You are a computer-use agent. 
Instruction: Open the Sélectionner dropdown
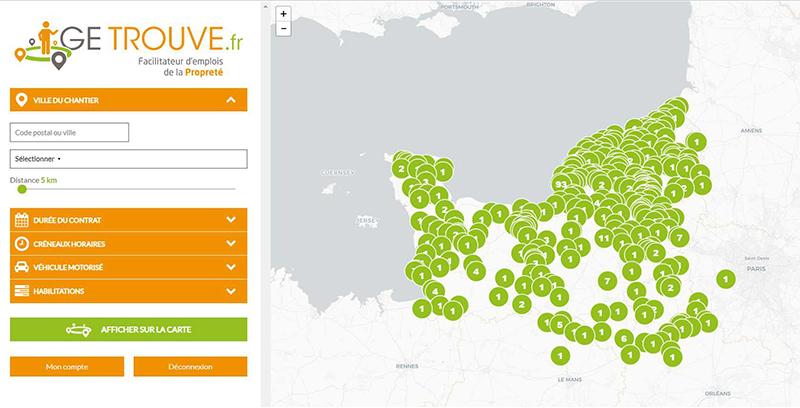pos(127,159)
